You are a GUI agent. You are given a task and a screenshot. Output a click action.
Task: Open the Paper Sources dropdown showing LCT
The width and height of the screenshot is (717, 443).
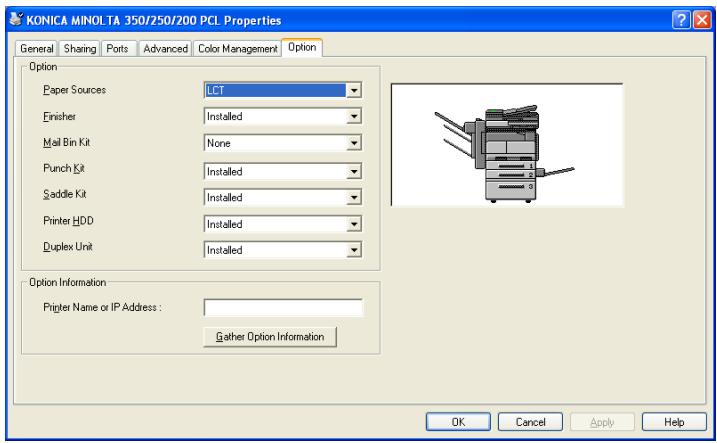pyautogui.click(x=283, y=90)
